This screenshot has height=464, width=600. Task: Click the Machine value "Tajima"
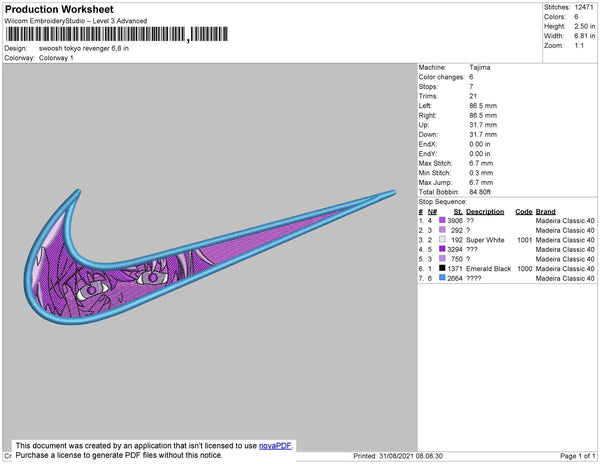pyautogui.click(x=480, y=67)
